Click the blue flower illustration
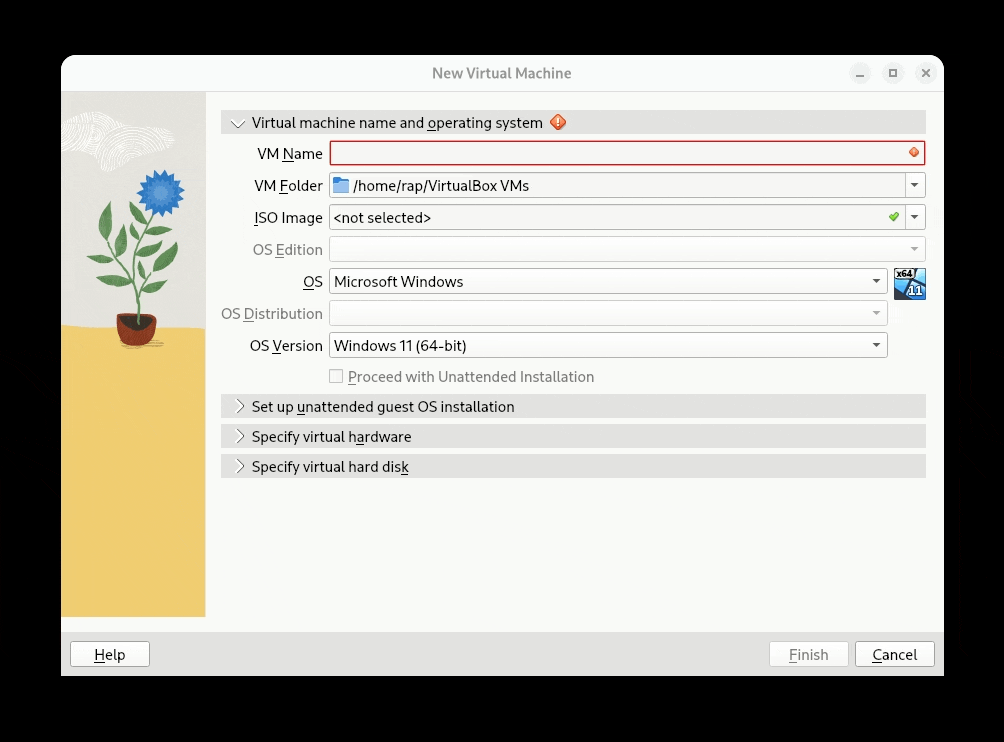The height and width of the screenshot is (742, 1004). coord(160,193)
